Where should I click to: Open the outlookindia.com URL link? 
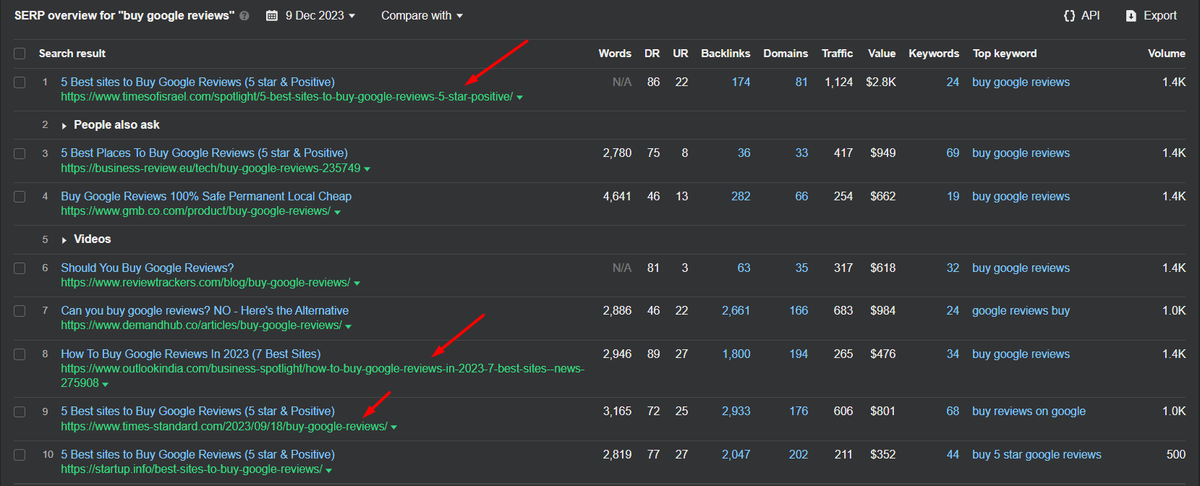tap(322, 376)
